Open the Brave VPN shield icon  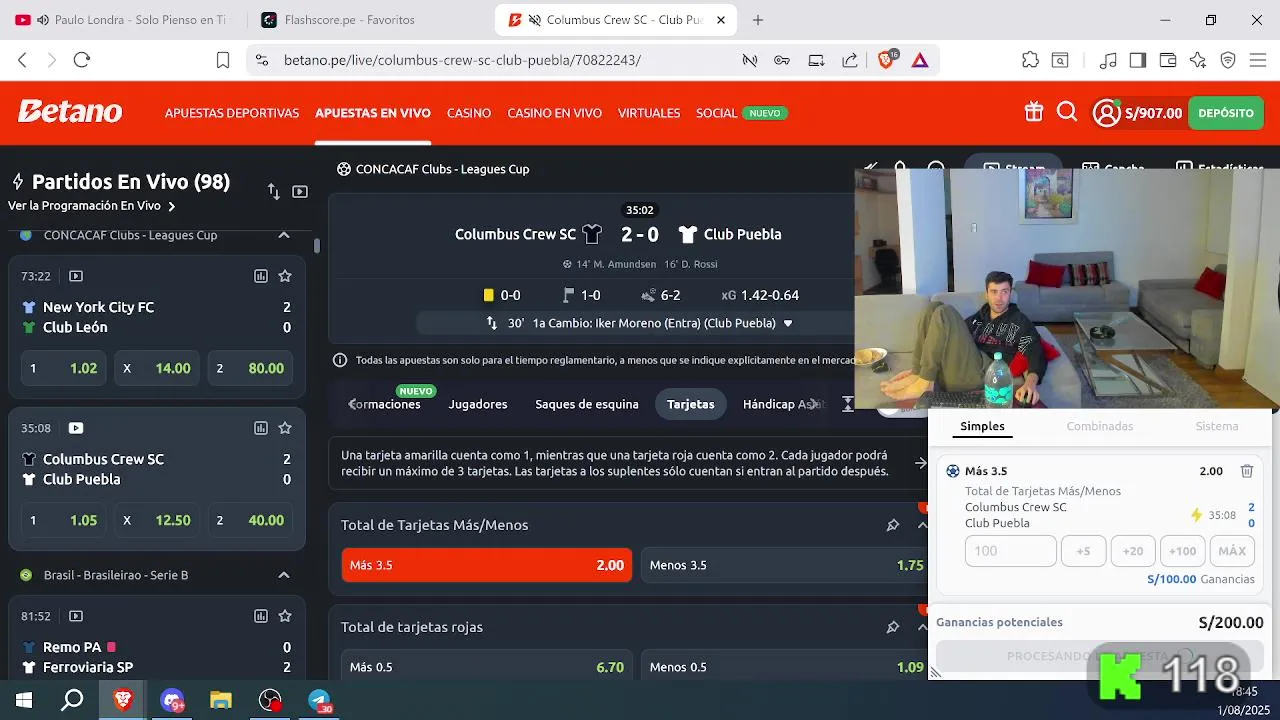click(x=1229, y=60)
